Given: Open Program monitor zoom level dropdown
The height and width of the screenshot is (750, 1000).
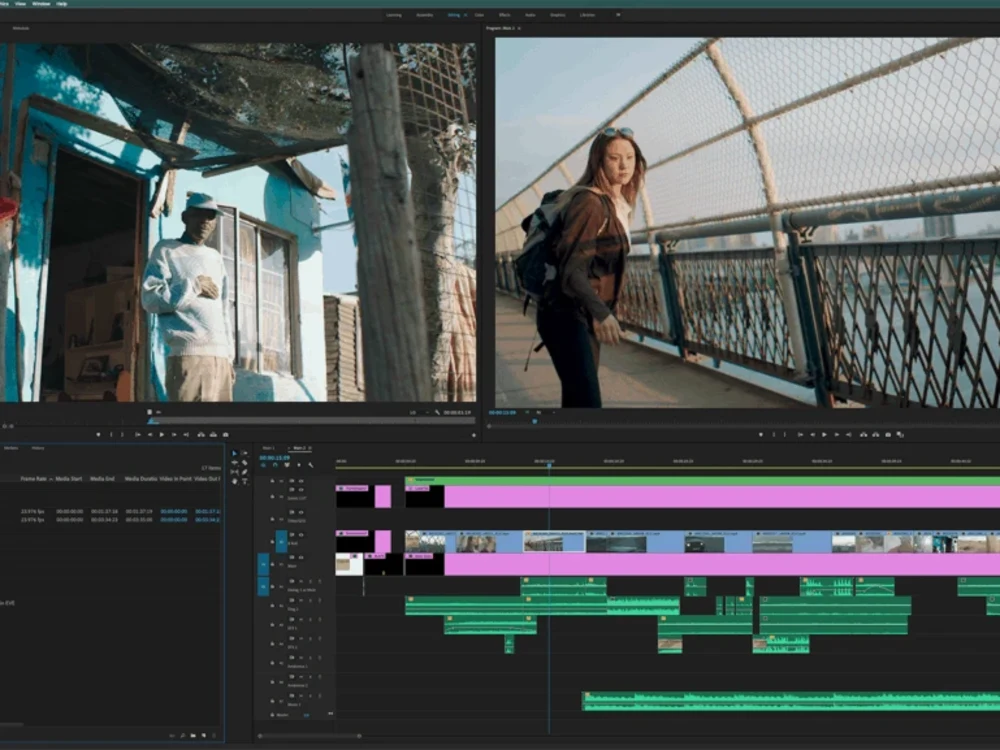Looking at the screenshot, I should tap(545, 412).
